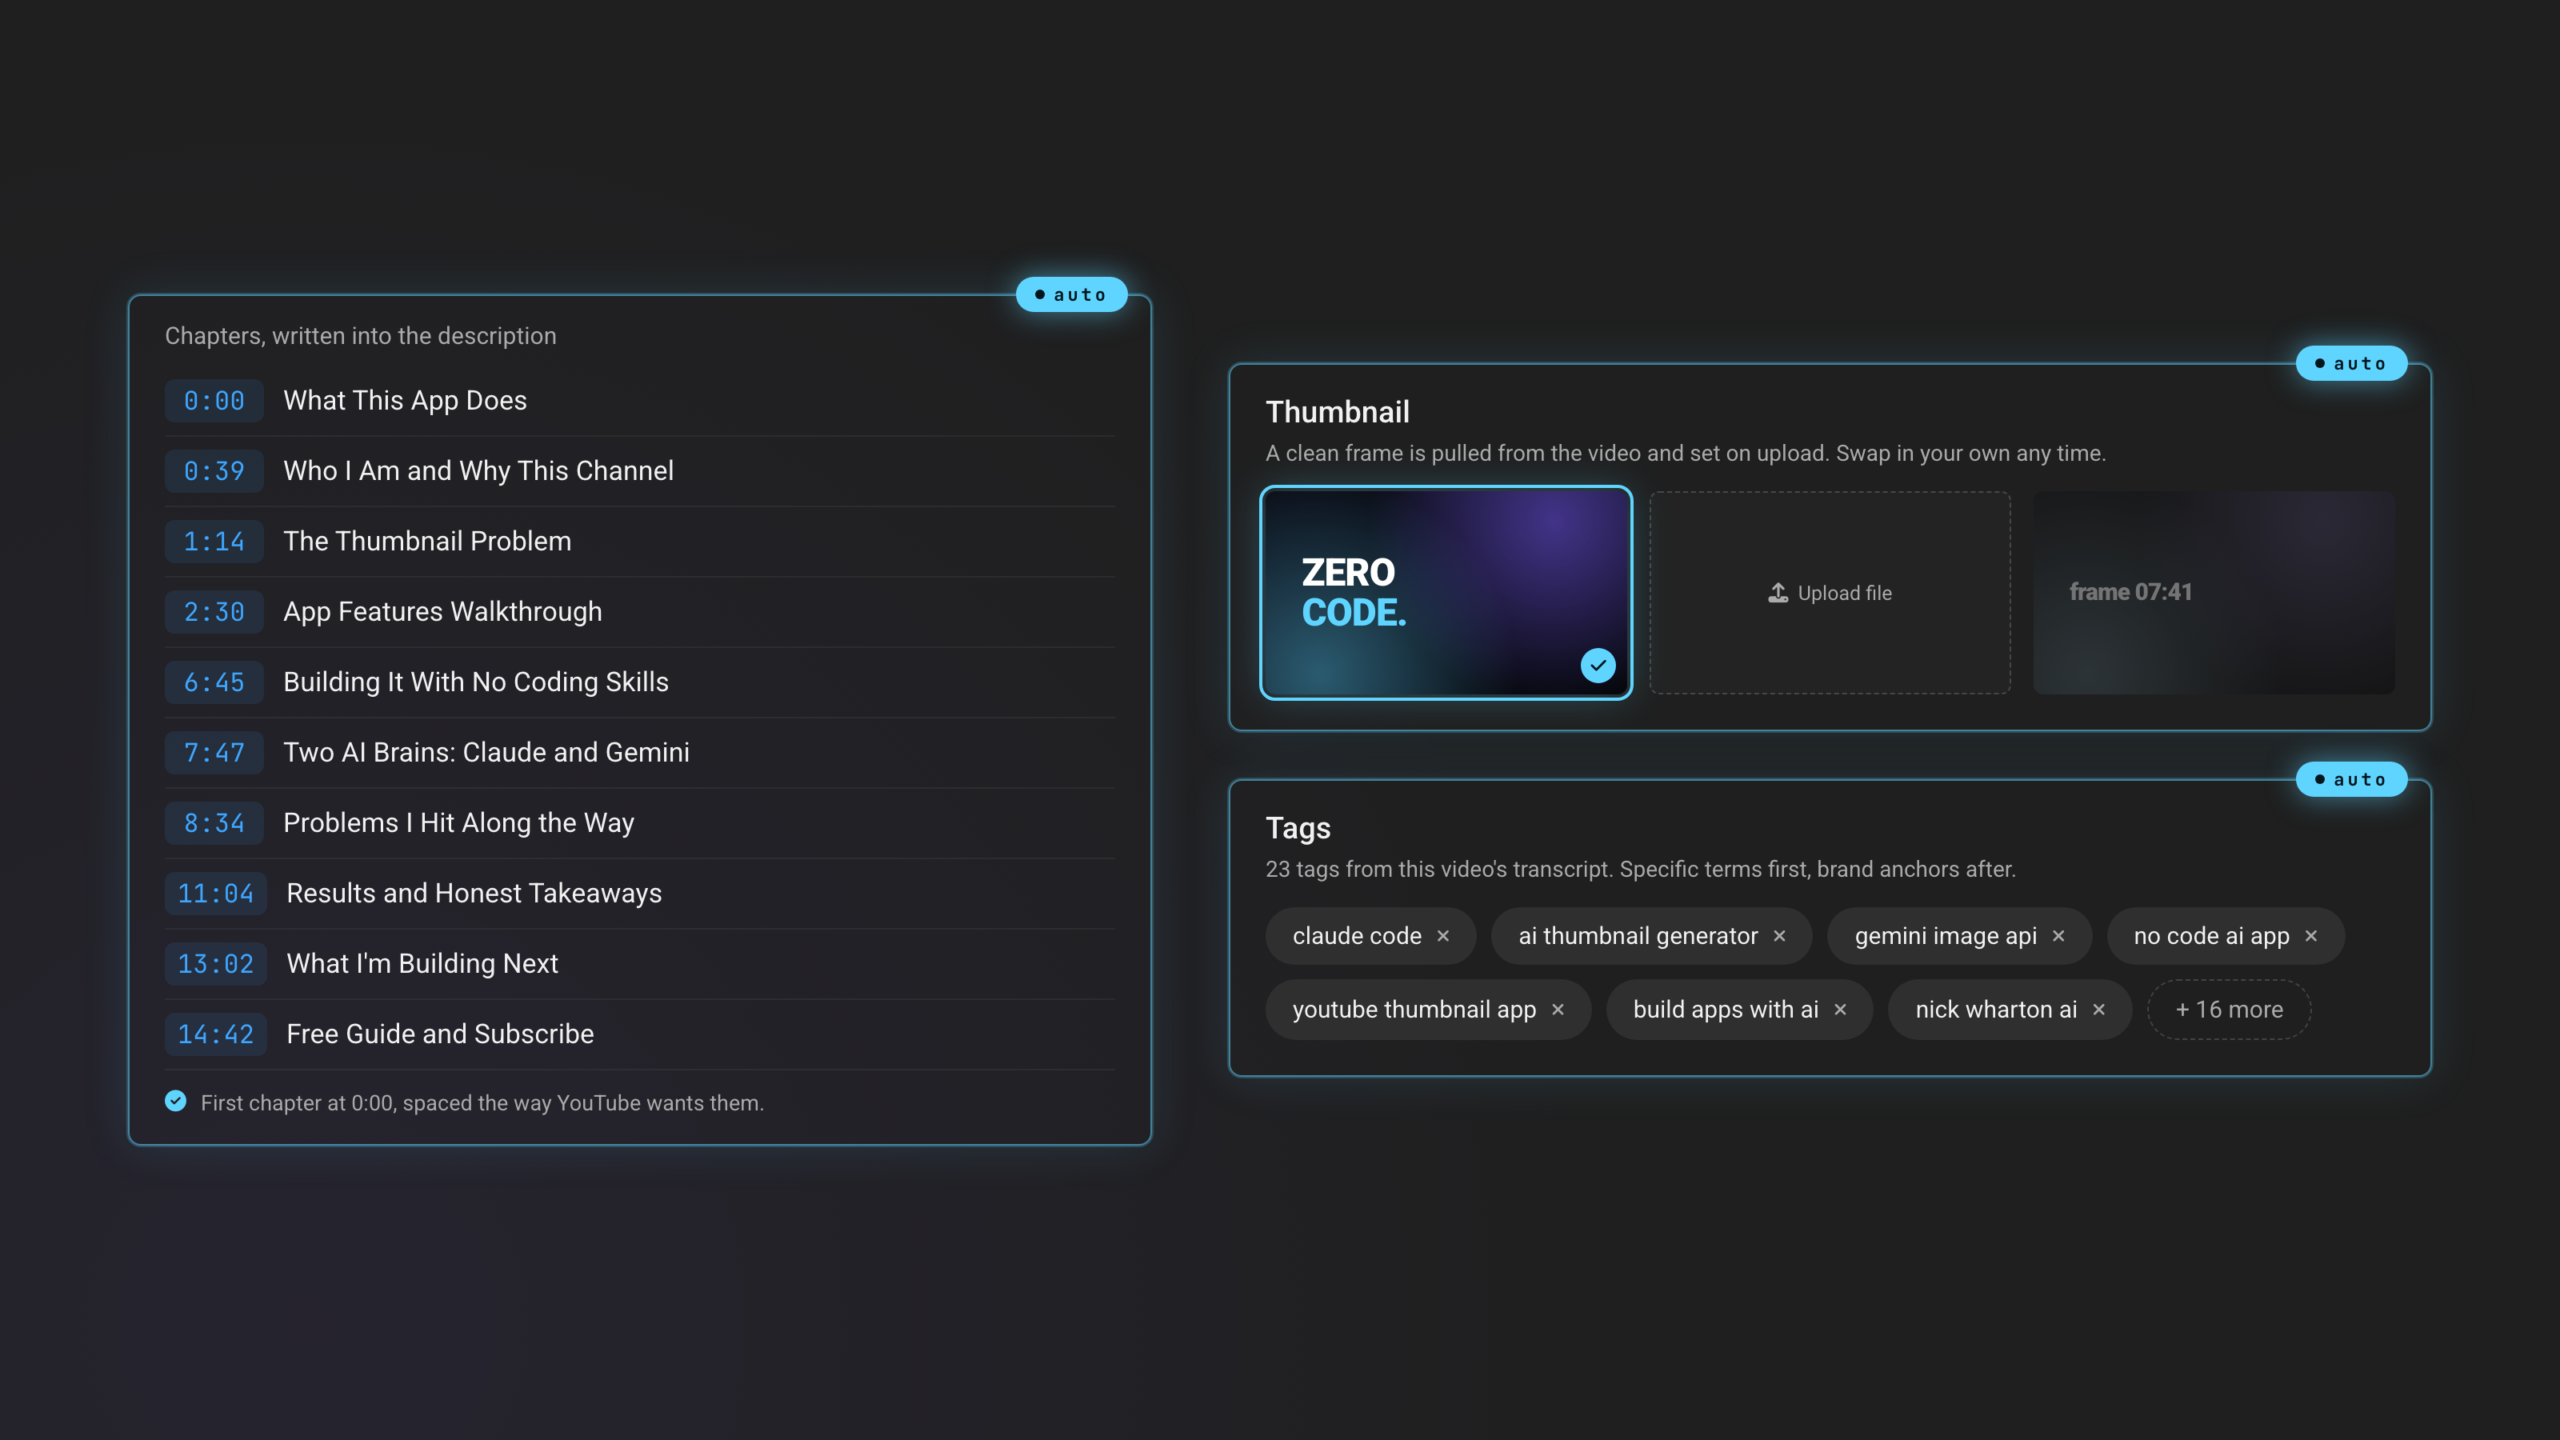The image size is (2560, 1440).
Task: Click the 0:39 timestamp chip
Action: [214, 471]
